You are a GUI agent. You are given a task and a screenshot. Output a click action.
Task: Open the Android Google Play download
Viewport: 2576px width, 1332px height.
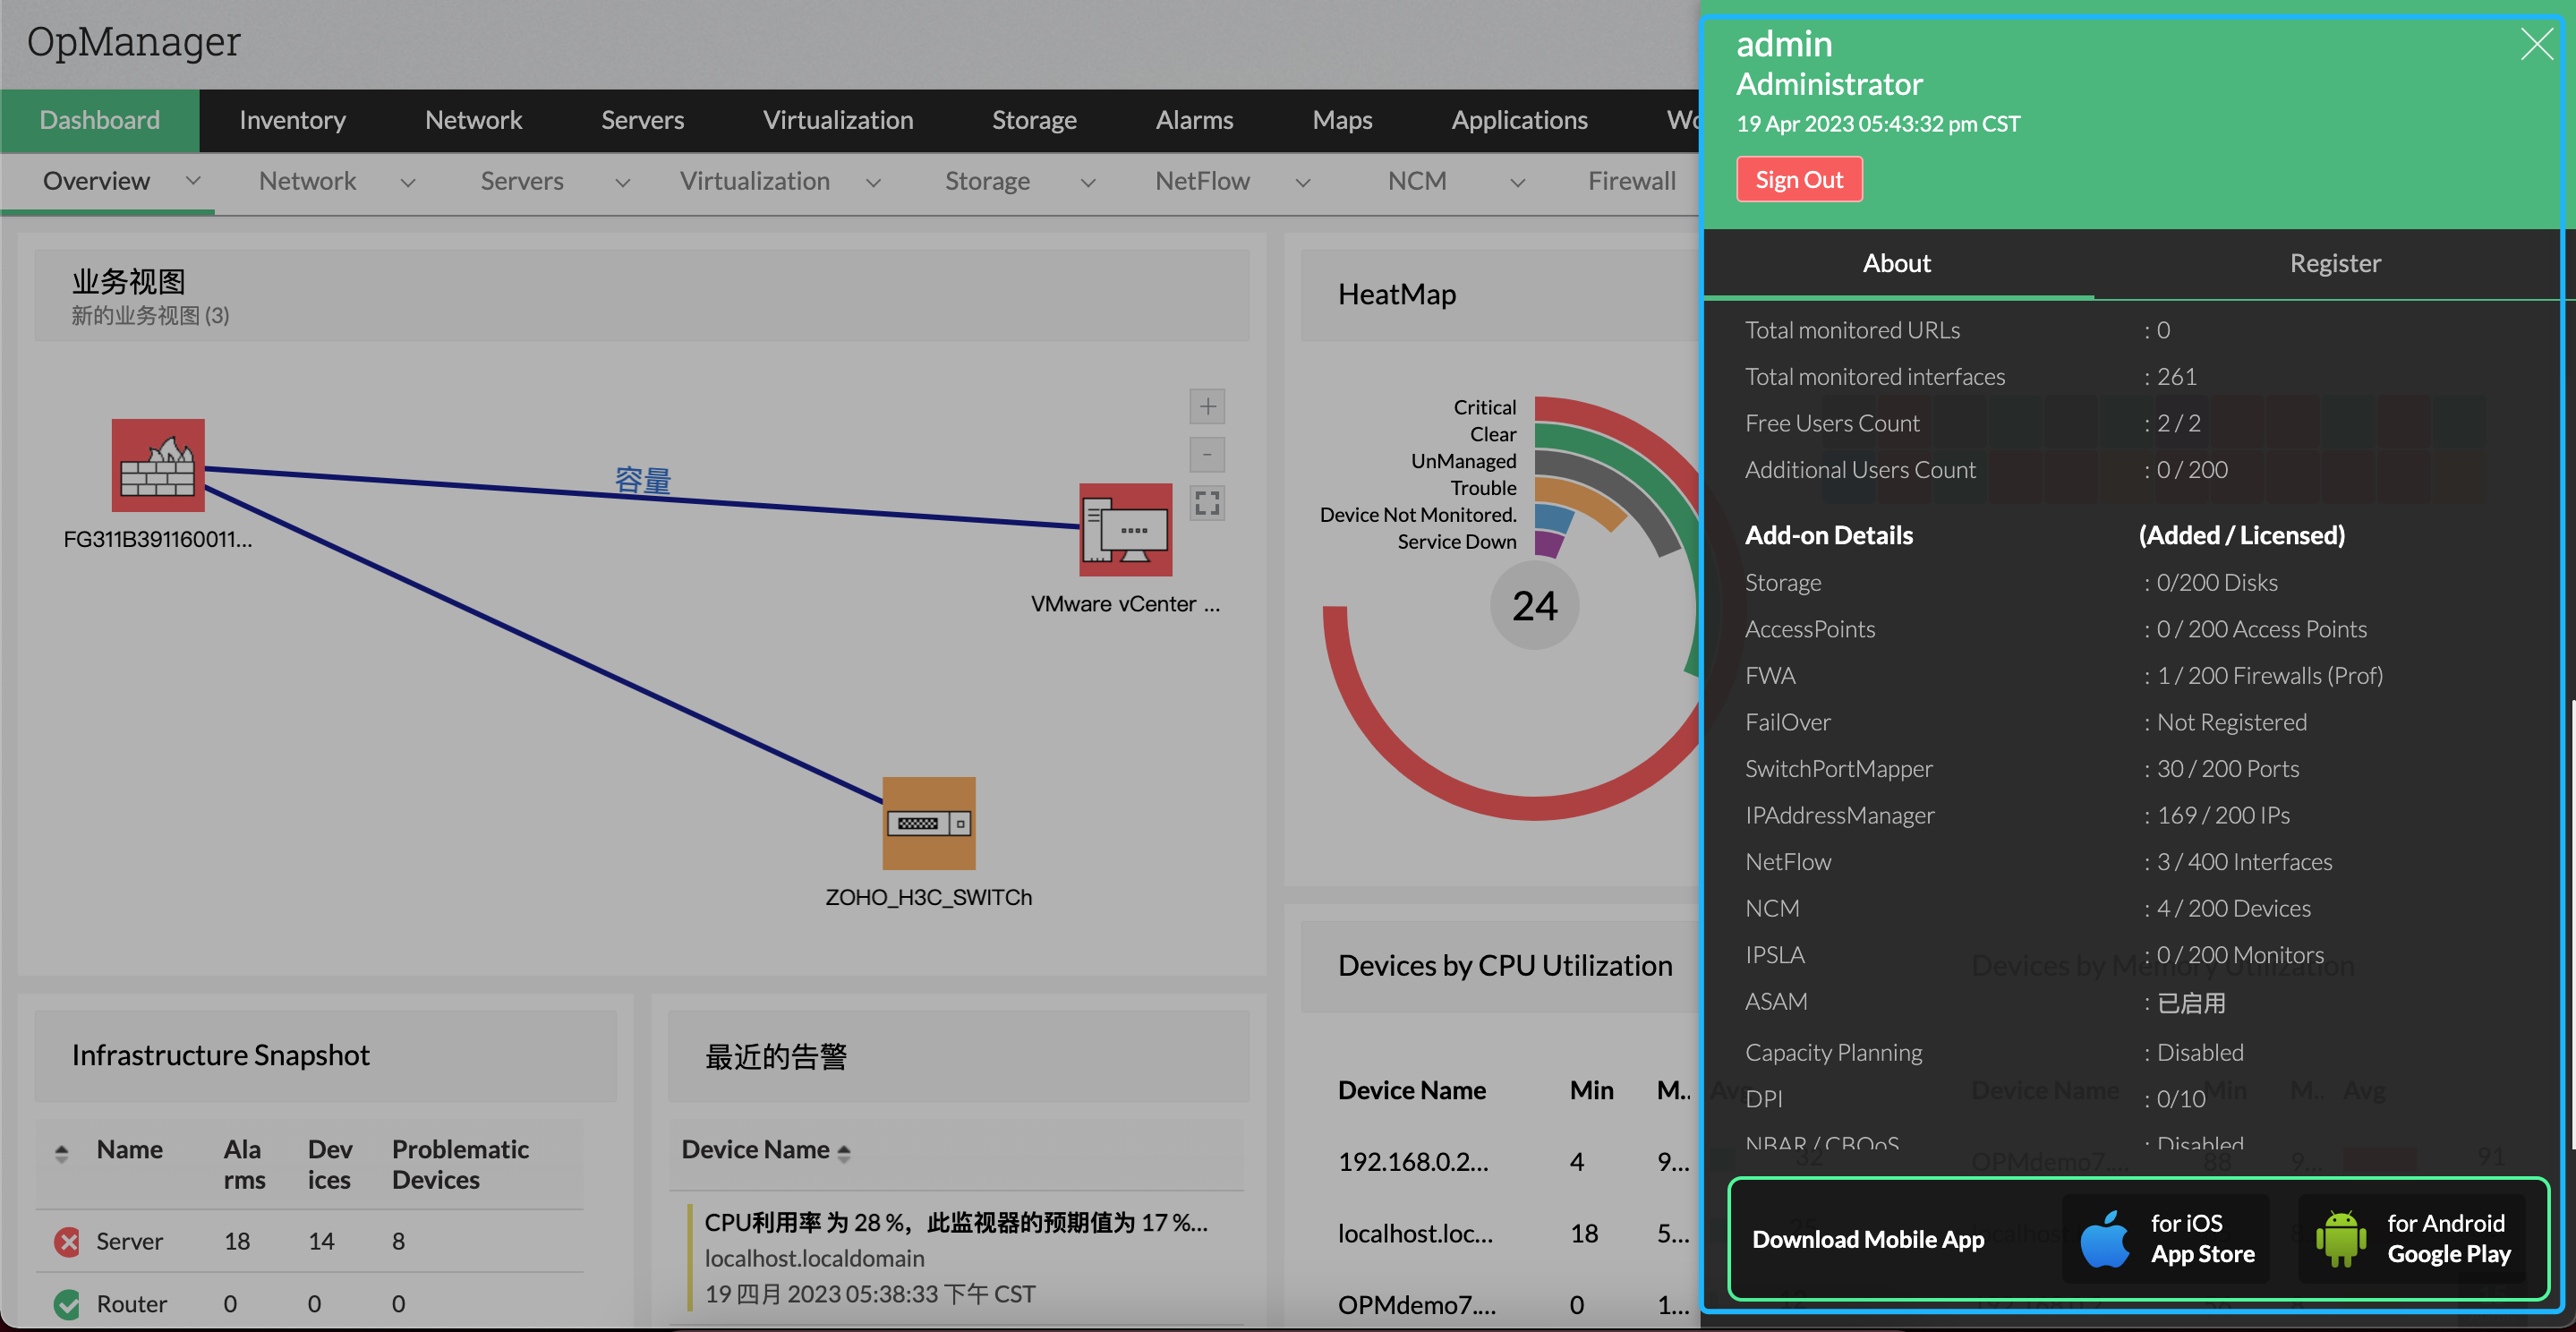[2412, 1238]
